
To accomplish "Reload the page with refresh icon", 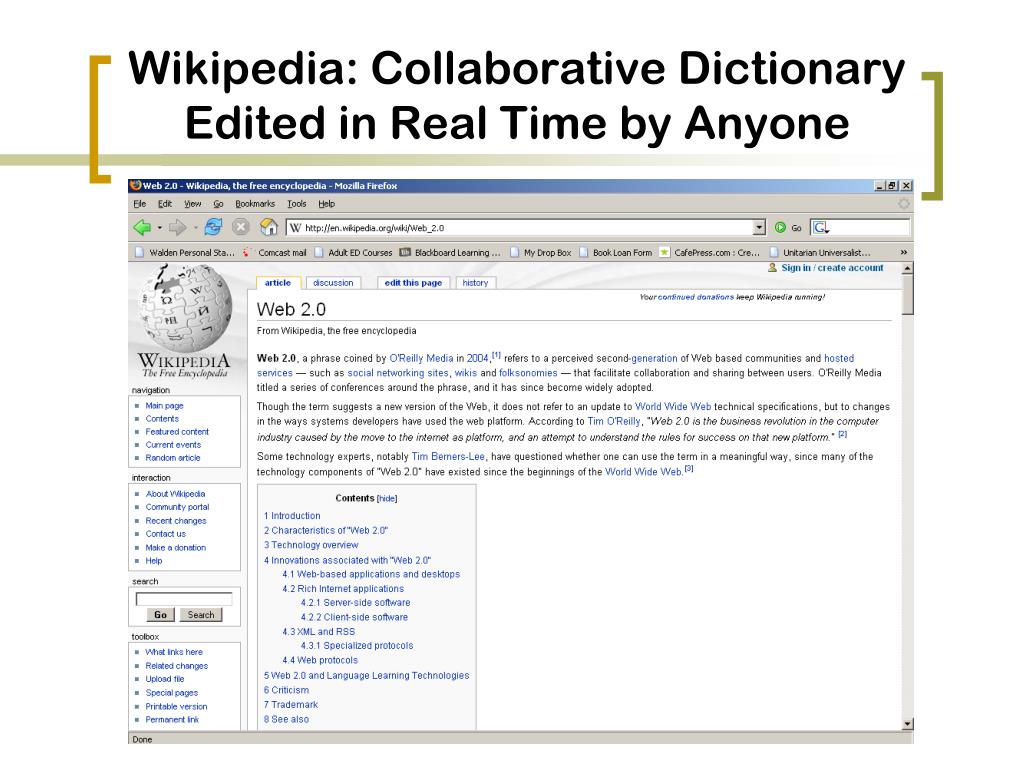I will click(x=213, y=227).
